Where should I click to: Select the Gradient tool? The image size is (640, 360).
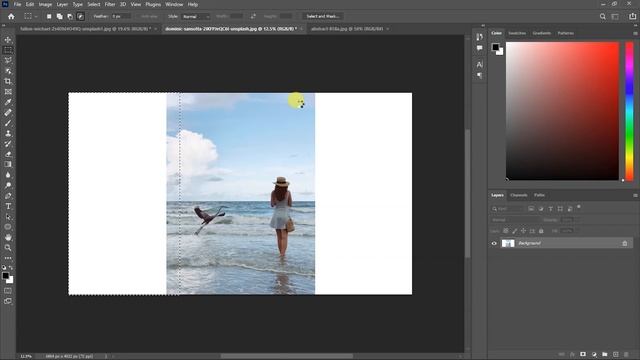8,164
